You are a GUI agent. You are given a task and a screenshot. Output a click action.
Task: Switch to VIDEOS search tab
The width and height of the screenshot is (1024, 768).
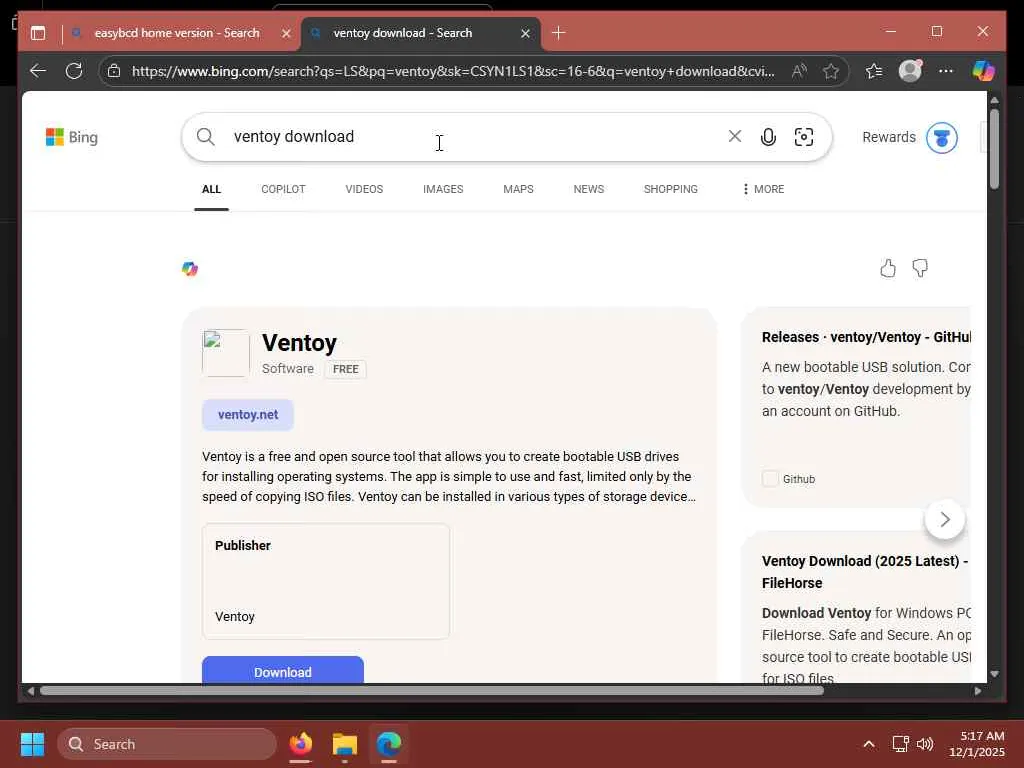pyautogui.click(x=364, y=189)
